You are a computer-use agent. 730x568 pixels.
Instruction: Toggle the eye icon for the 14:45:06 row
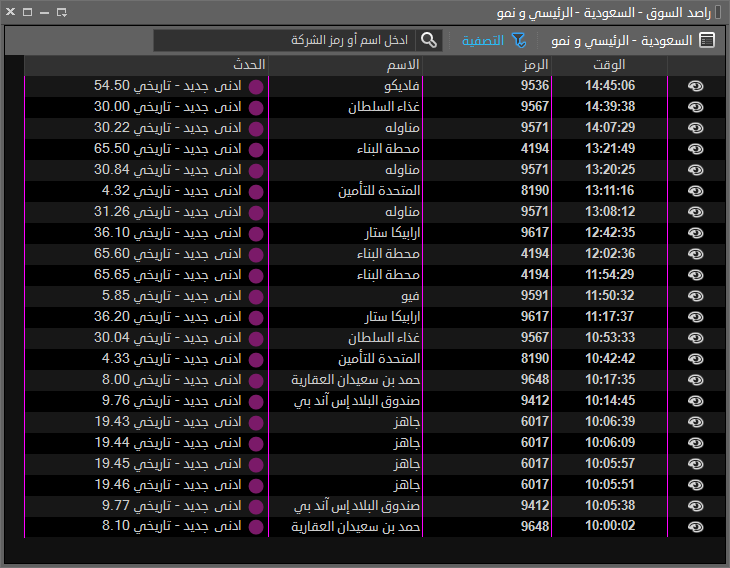tap(696, 86)
